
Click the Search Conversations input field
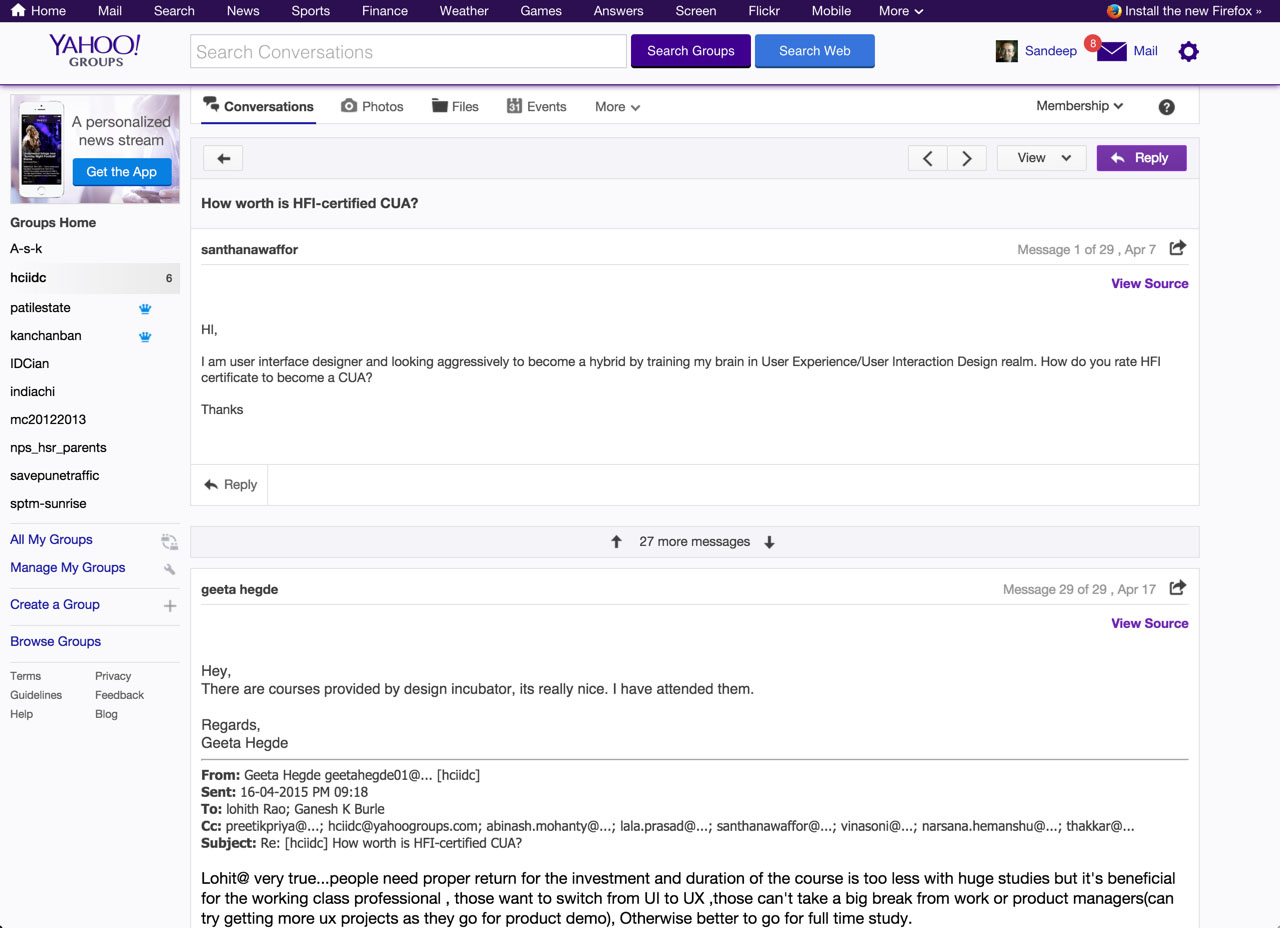point(408,52)
